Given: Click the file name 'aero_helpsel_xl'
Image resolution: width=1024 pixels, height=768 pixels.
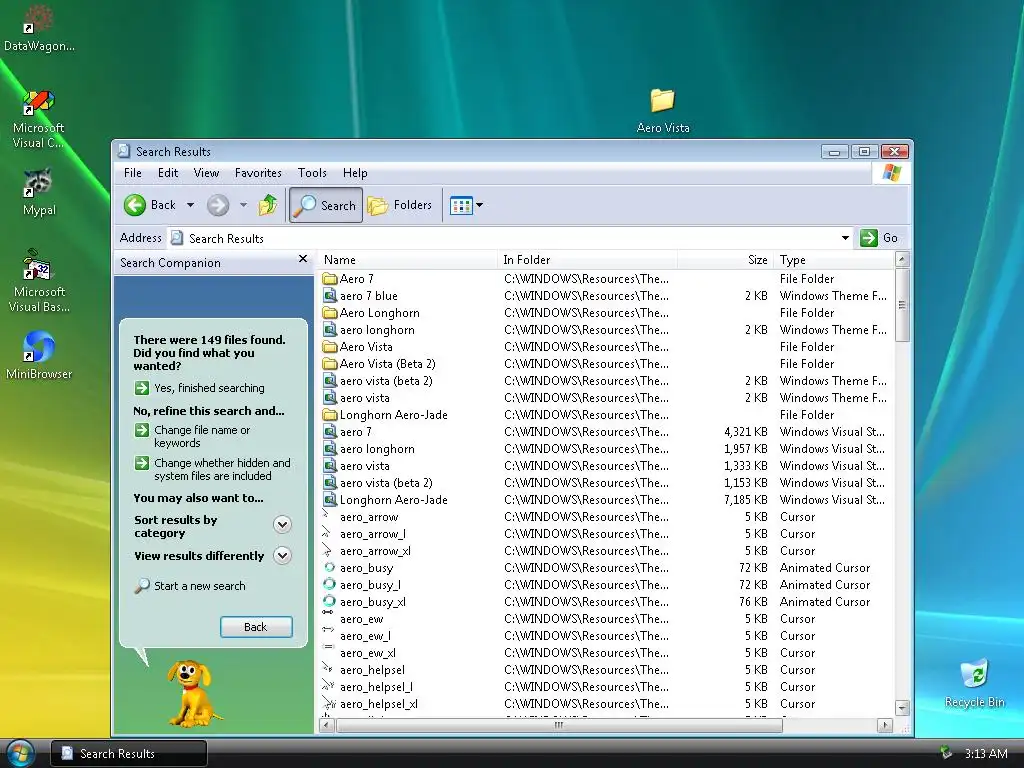Looking at the screenshot, I should pyautogui.click(x=379, y=704).
